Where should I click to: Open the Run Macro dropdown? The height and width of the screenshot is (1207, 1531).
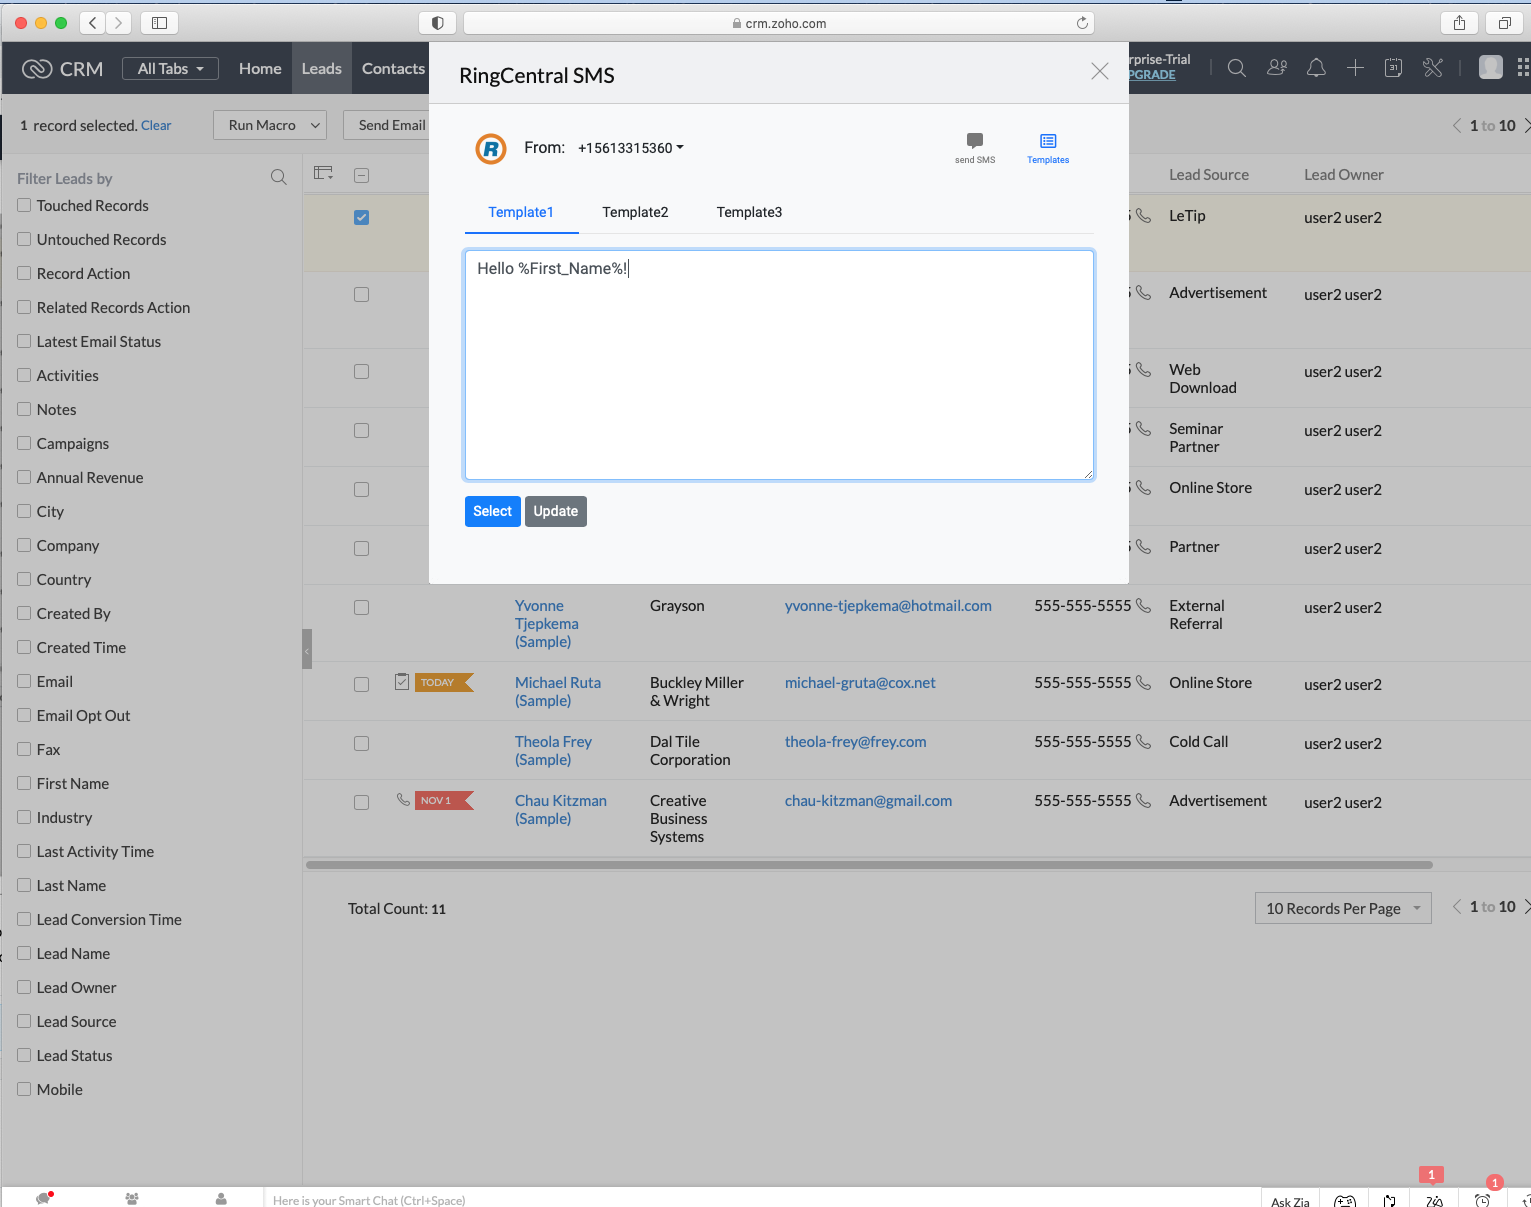tap(270, 125)
